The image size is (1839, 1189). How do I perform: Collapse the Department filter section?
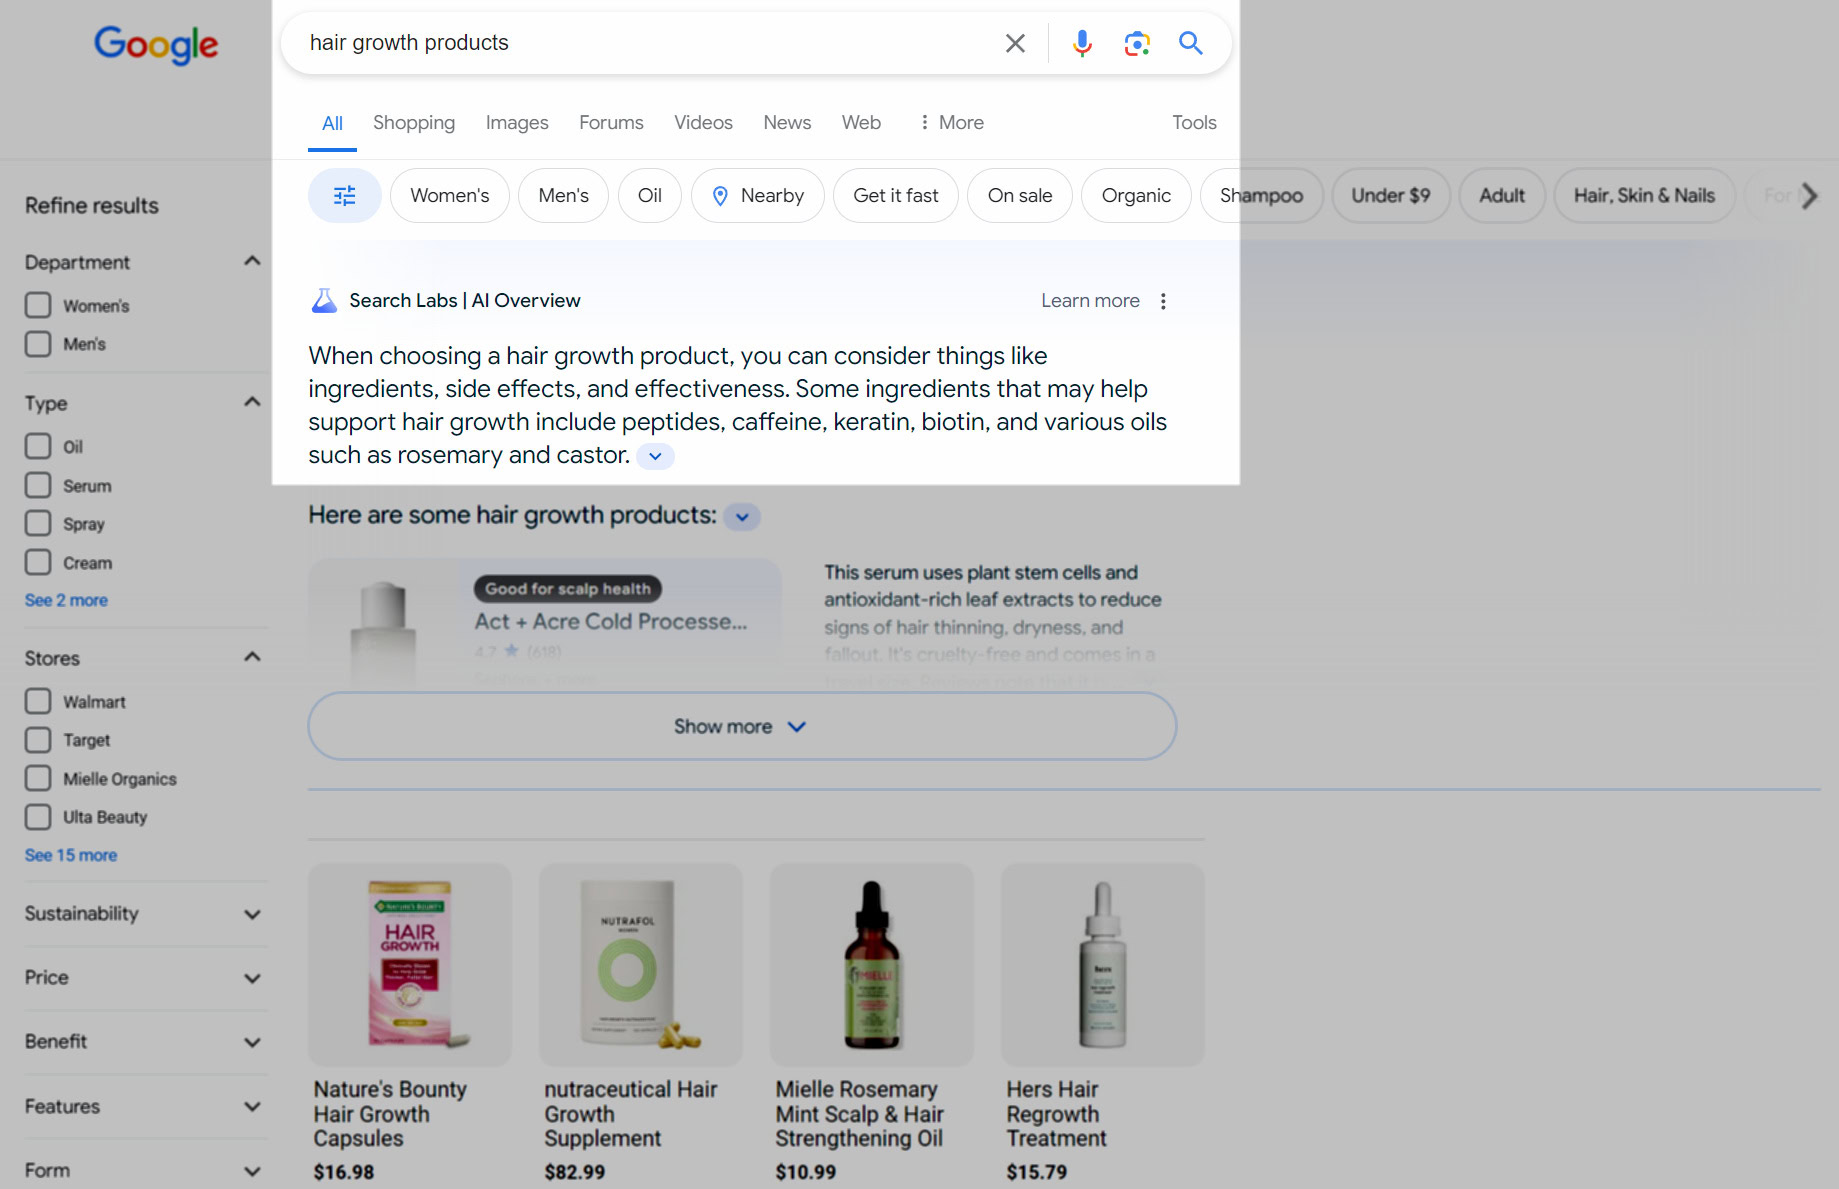coord(252,261)
